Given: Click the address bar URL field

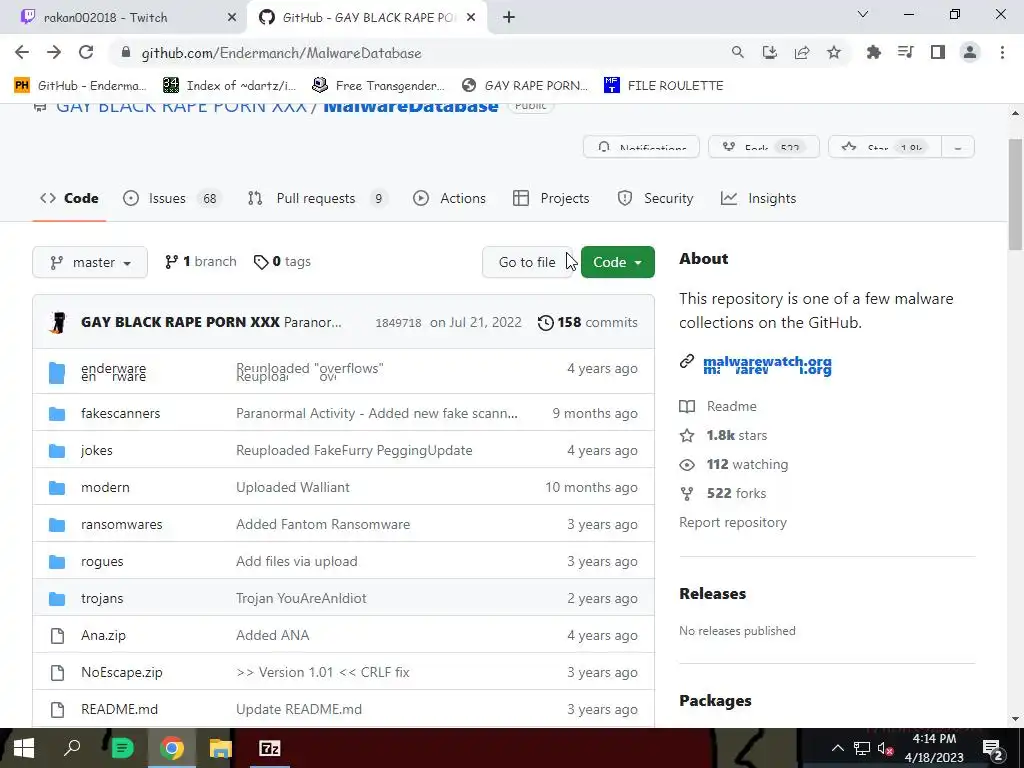Looking at the screenshot, I should tap(418, 53).
